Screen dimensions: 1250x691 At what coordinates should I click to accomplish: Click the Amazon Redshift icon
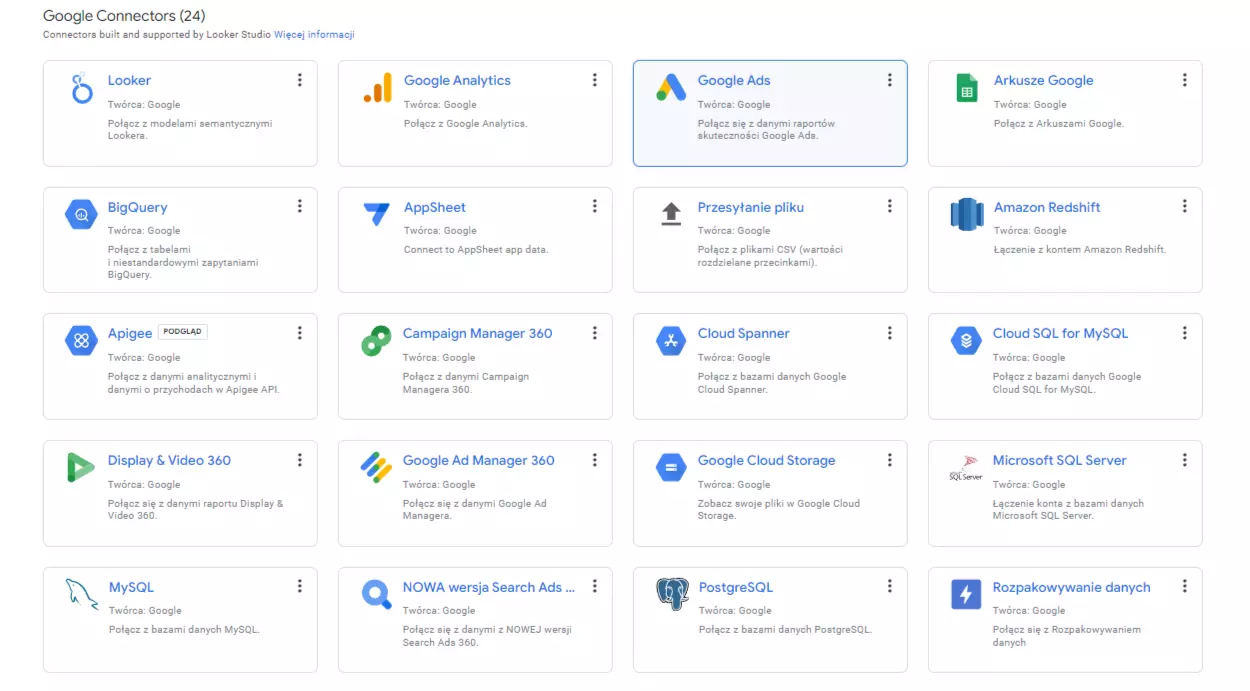point(966,214)
